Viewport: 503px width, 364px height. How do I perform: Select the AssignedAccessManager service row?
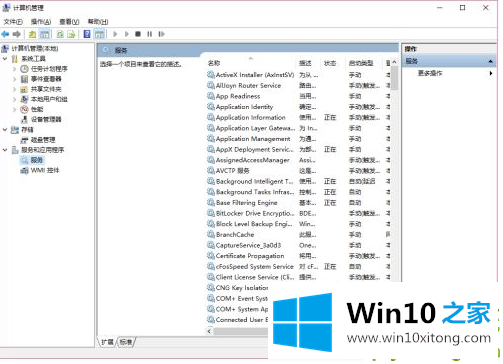click(x=298, y=160)
